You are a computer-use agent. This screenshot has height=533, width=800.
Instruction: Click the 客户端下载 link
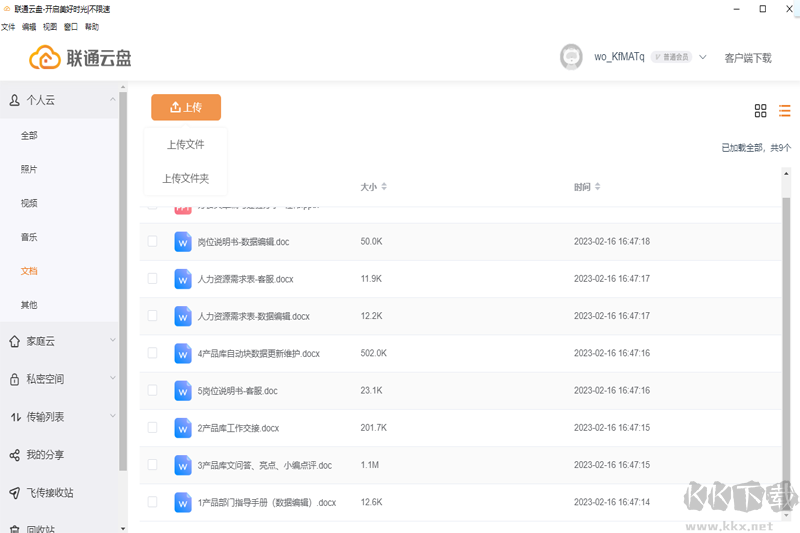tap(747, 58)
